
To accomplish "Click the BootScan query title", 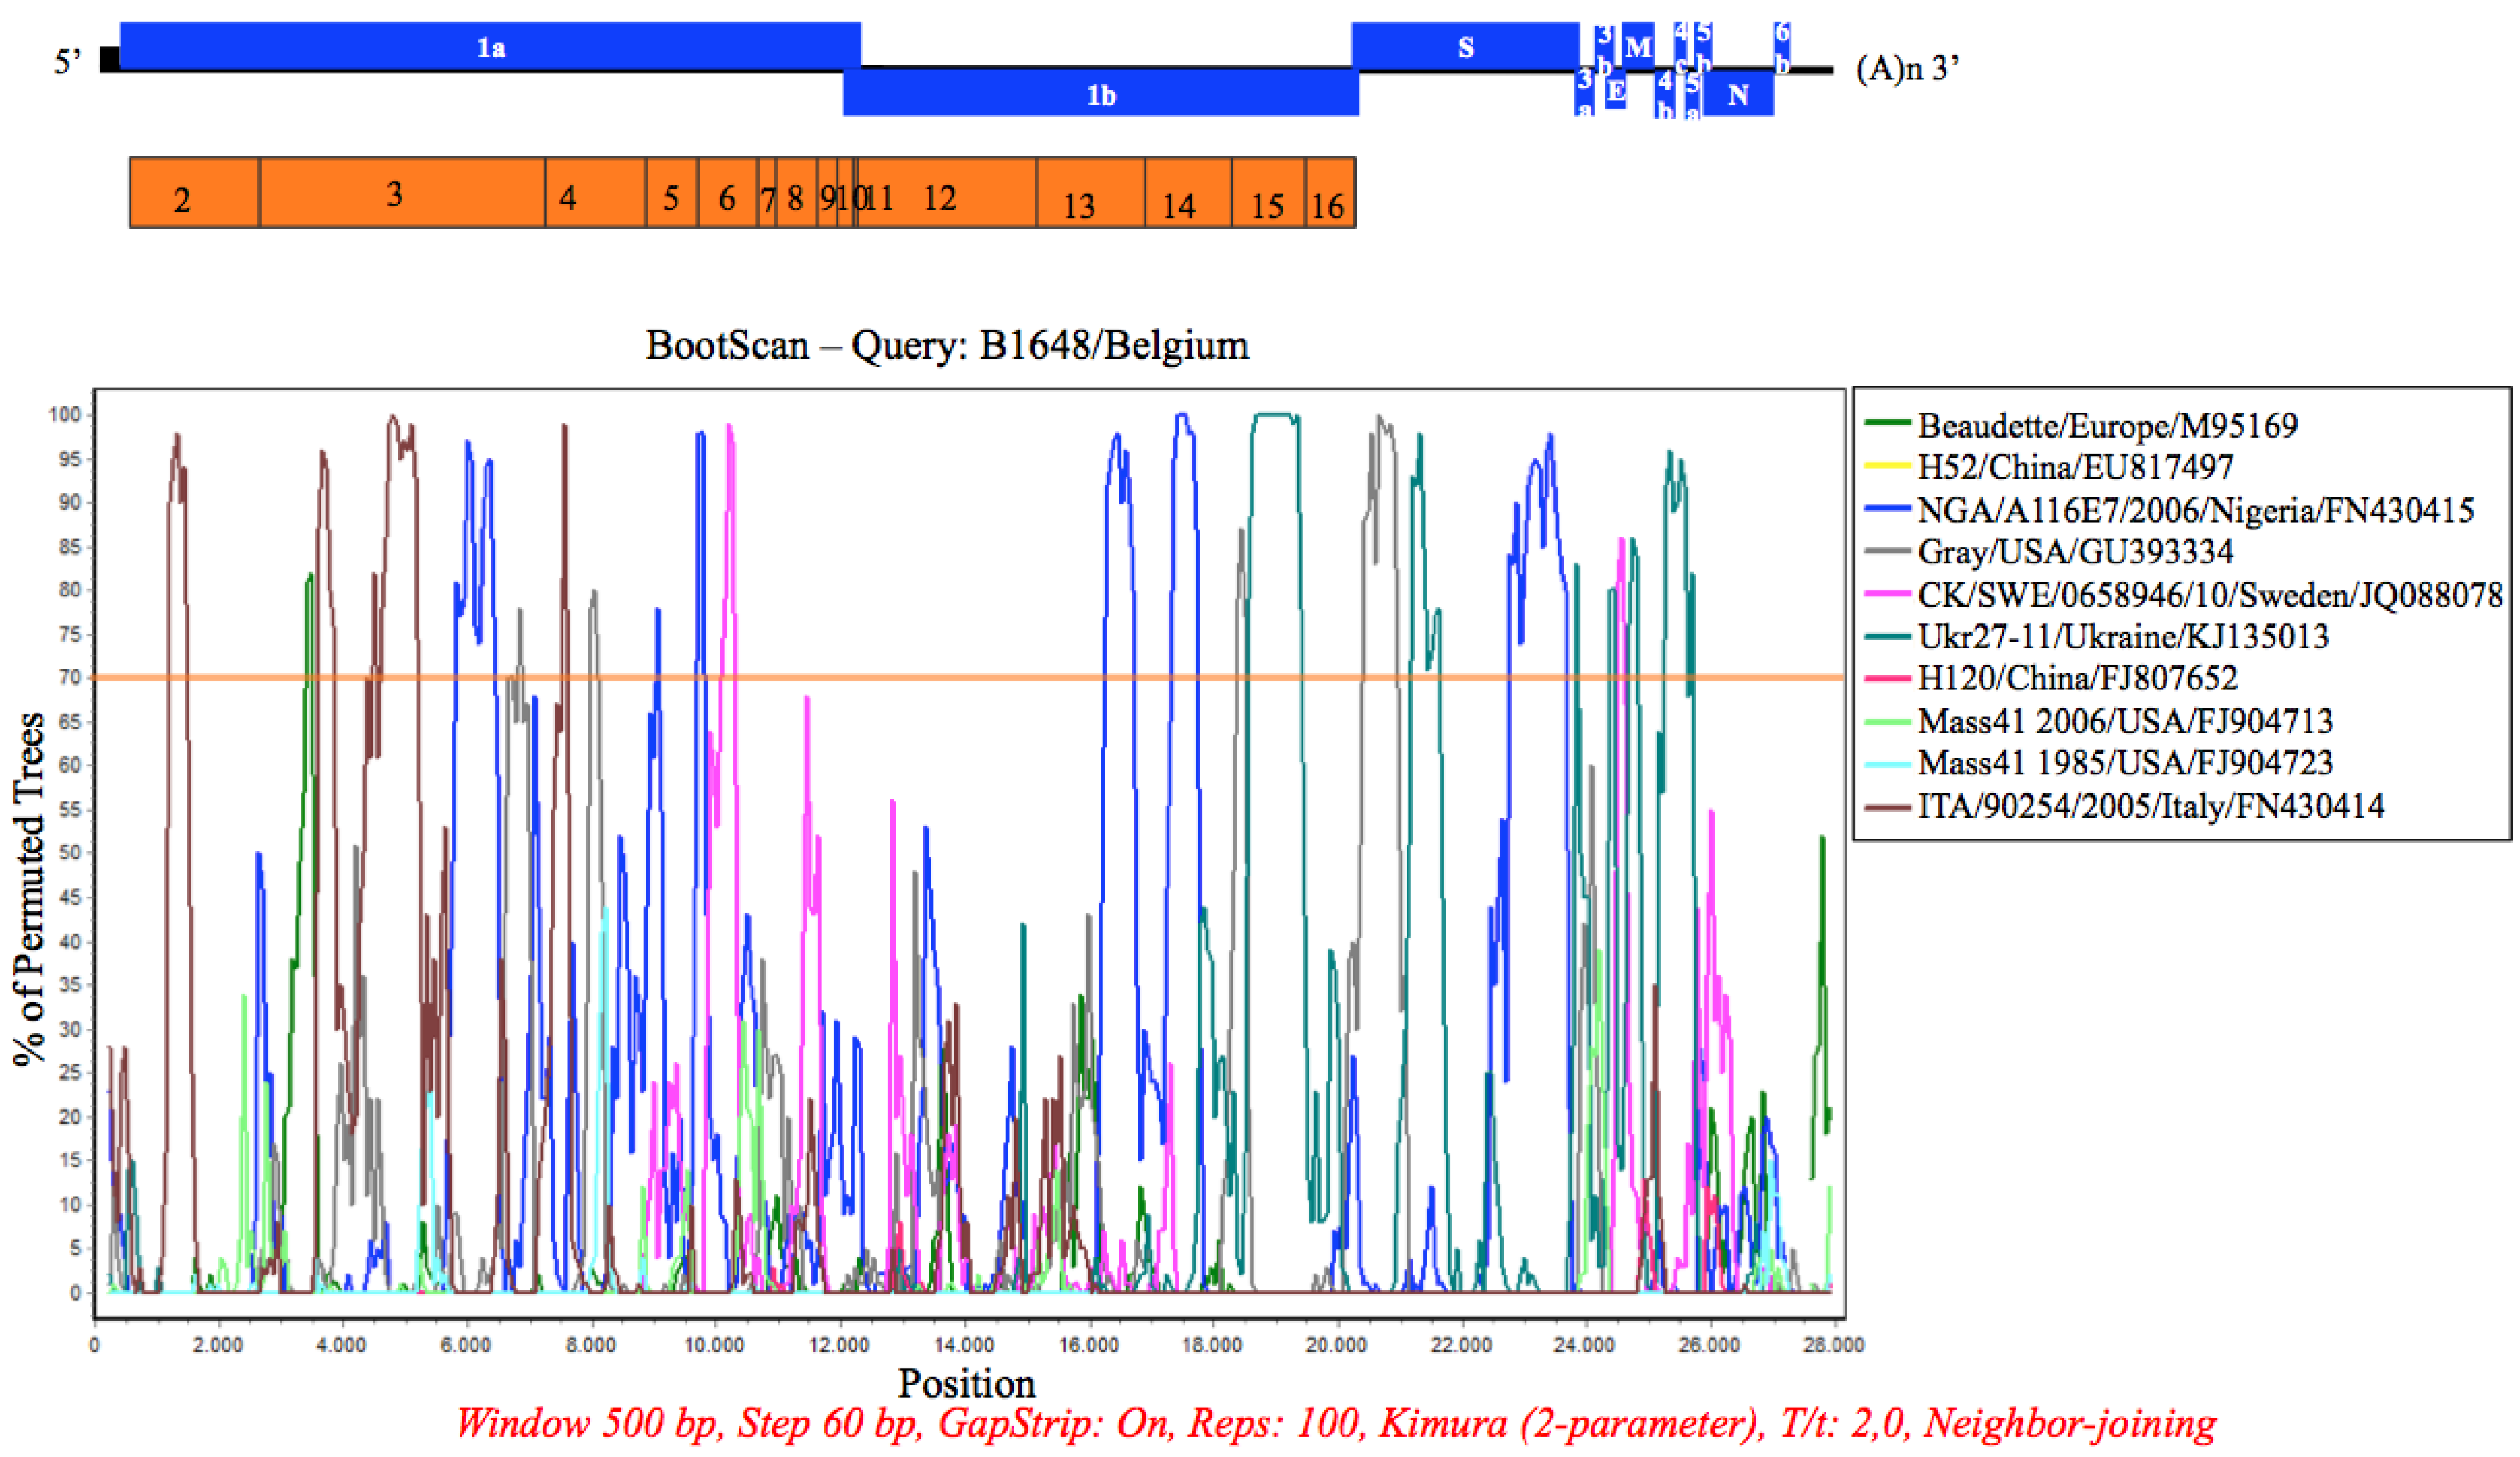I will (946, 346).
